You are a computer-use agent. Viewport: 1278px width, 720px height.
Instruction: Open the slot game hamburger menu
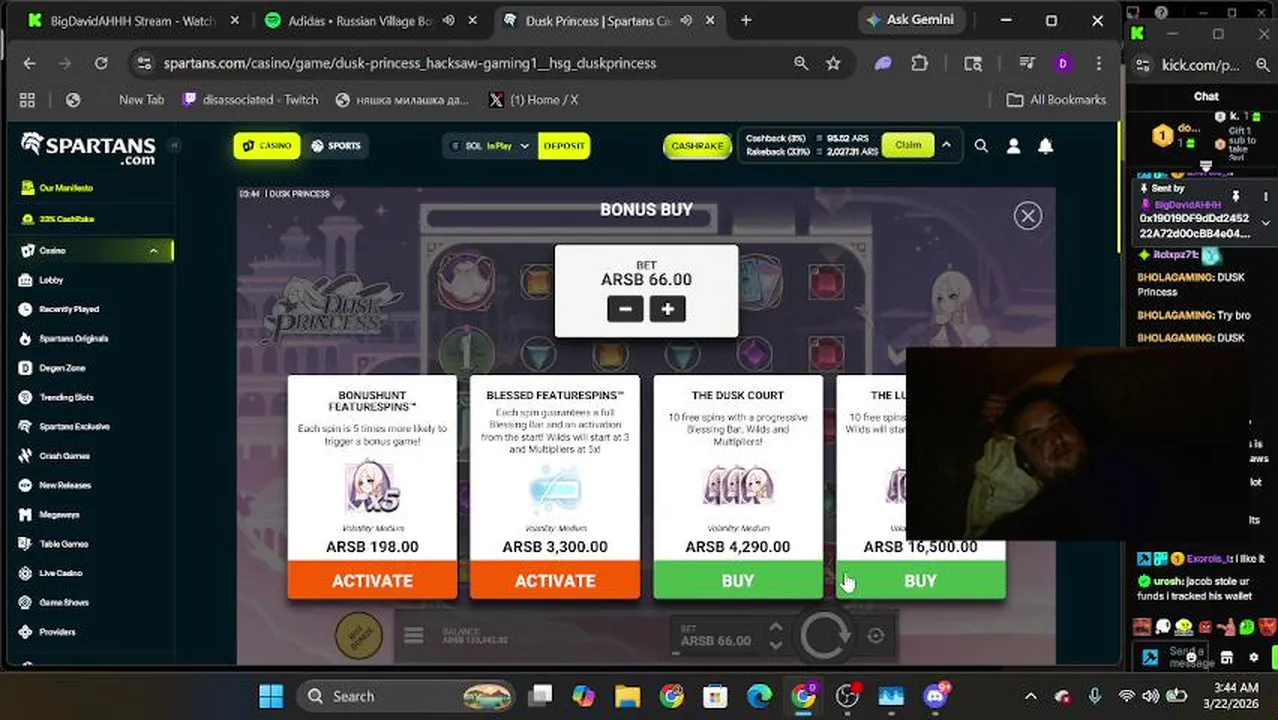[x=413, y=636]
